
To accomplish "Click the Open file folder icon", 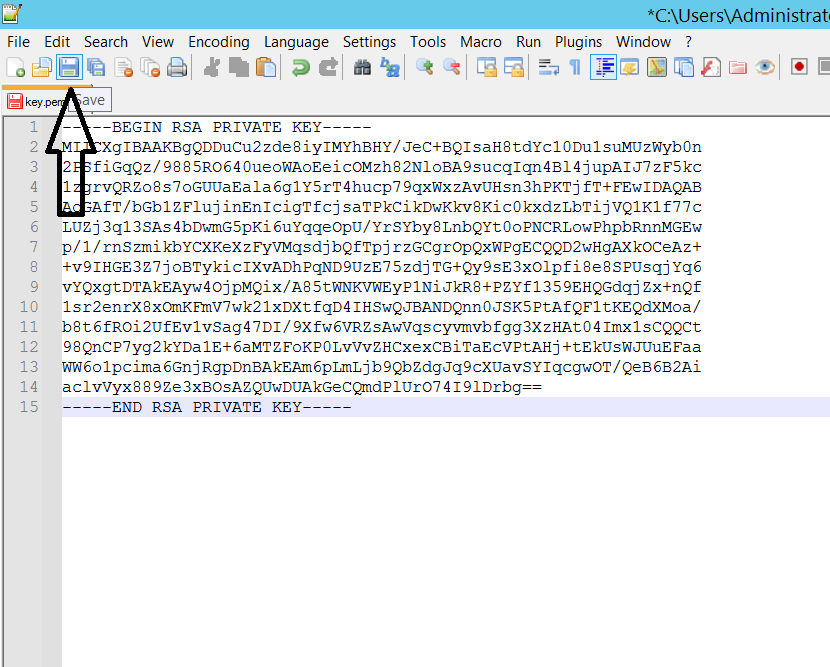I will coord(42,67).
